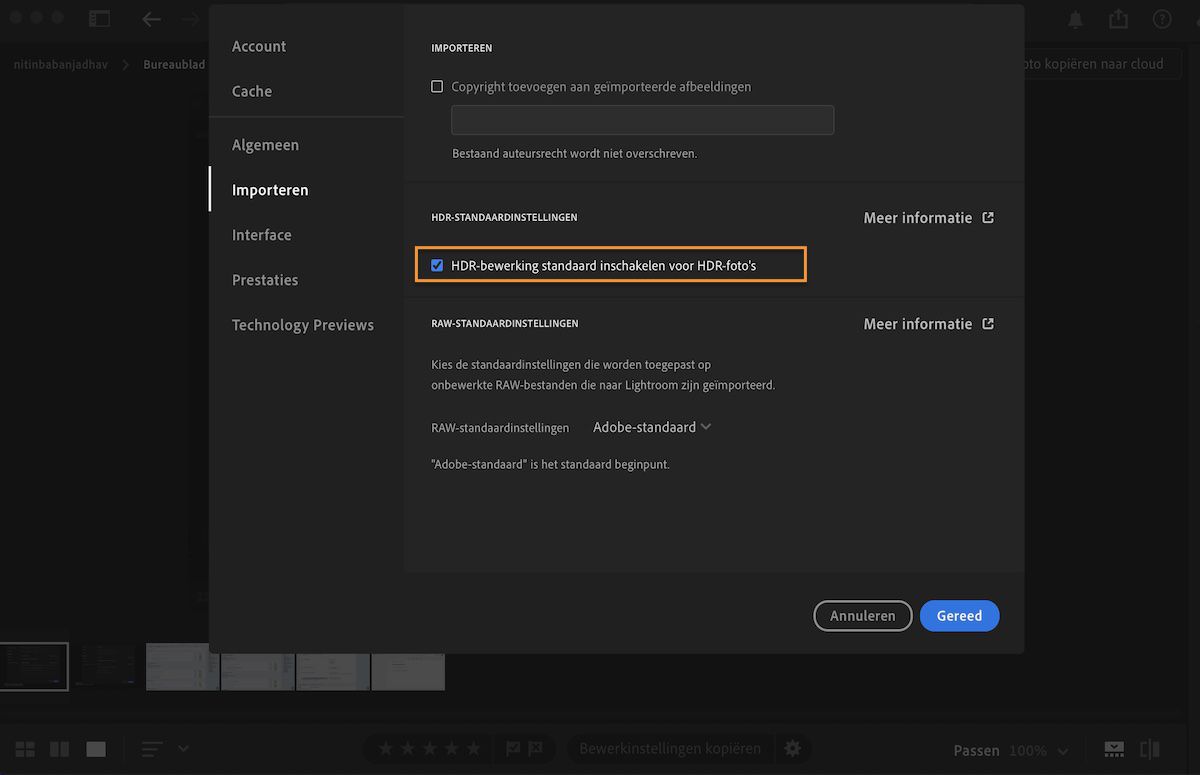This screenshot has height=775, width=1200.
Task: Toggle the filmstrip panel icon
Action: [x=1114, y=748]
